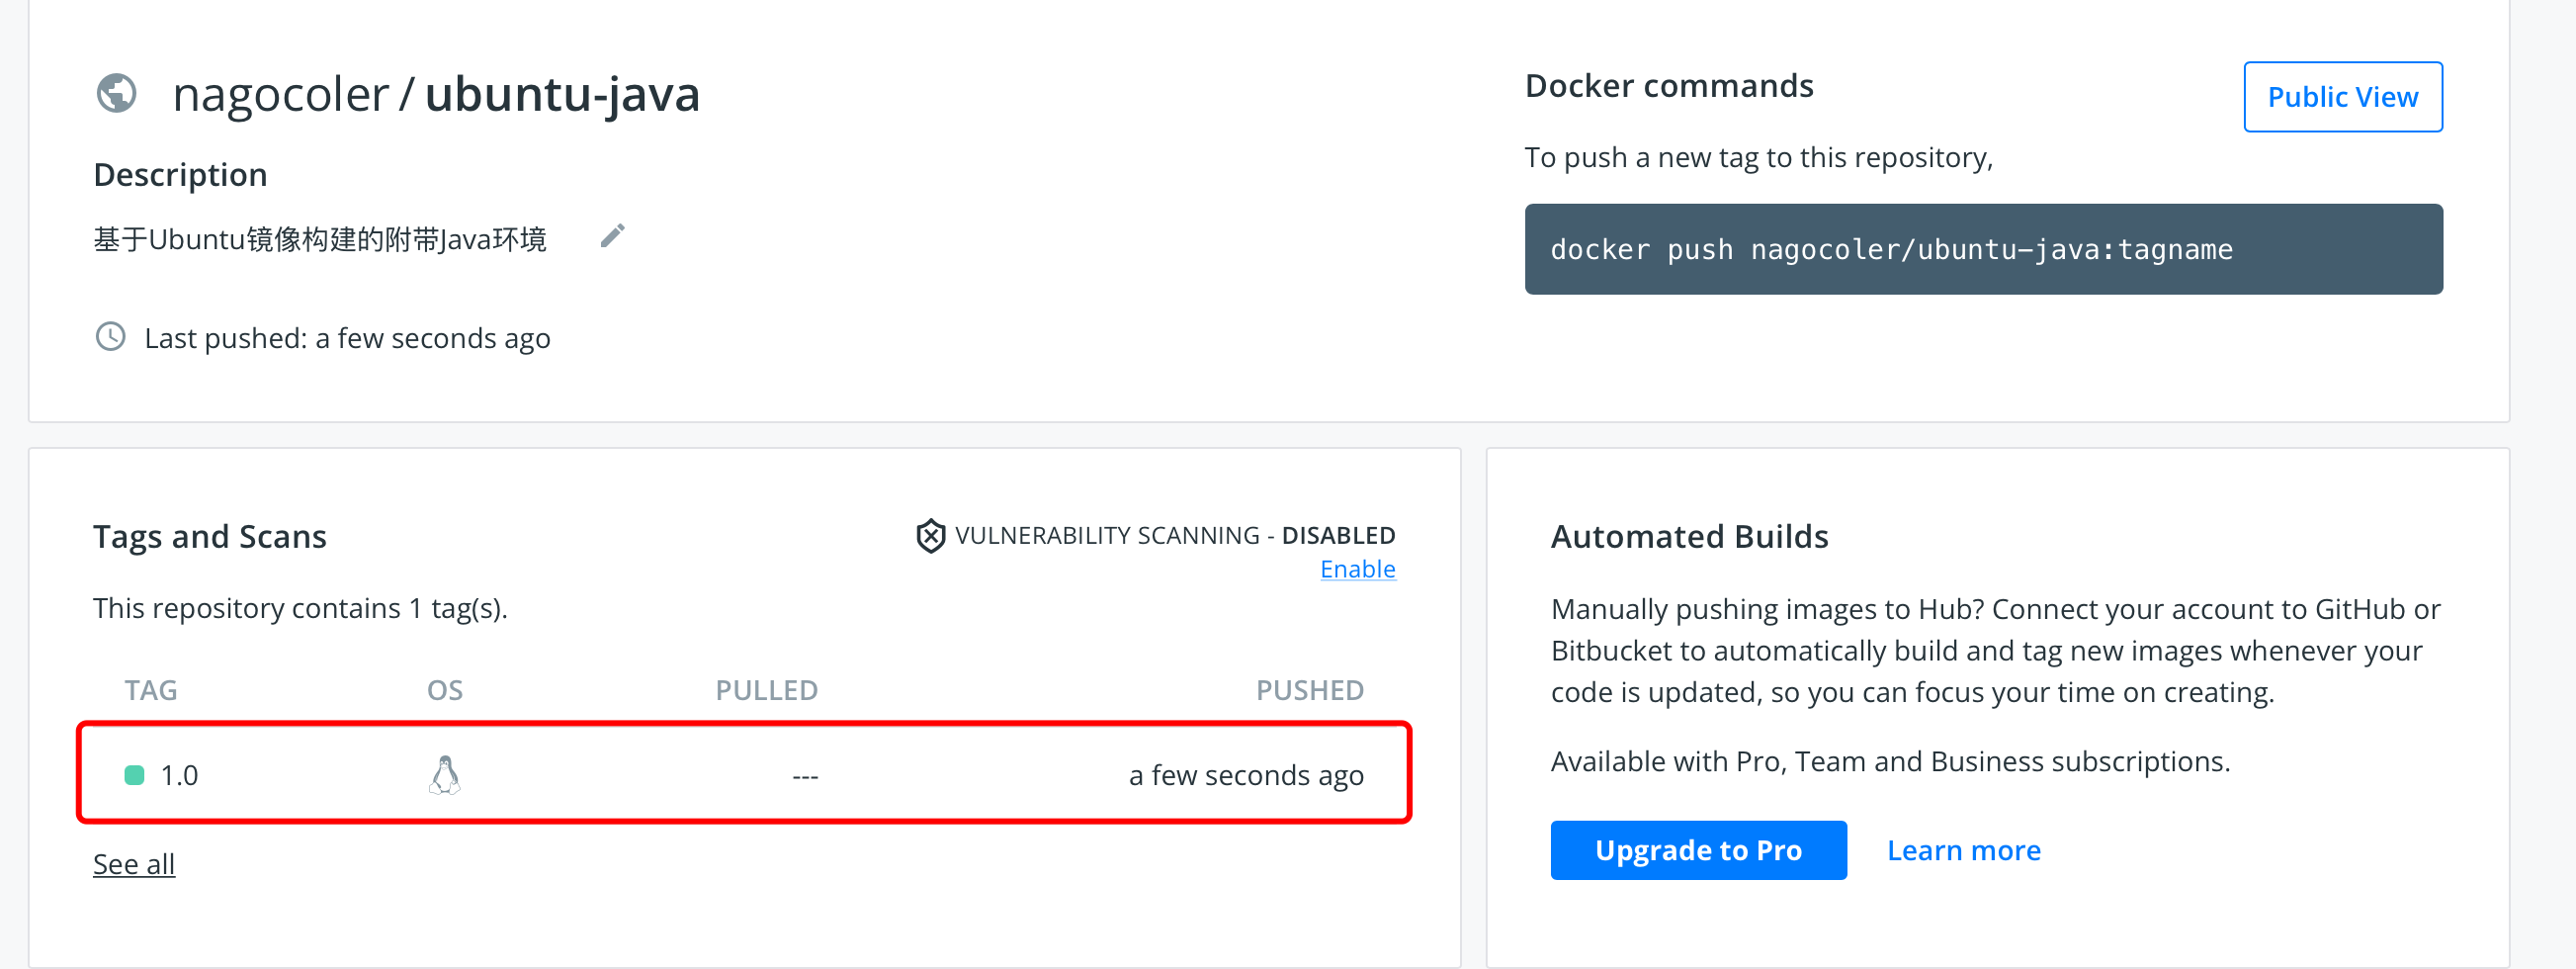Click the OS column header
The width and height of the screenshot is (2576, 969).
click(445, 690)
